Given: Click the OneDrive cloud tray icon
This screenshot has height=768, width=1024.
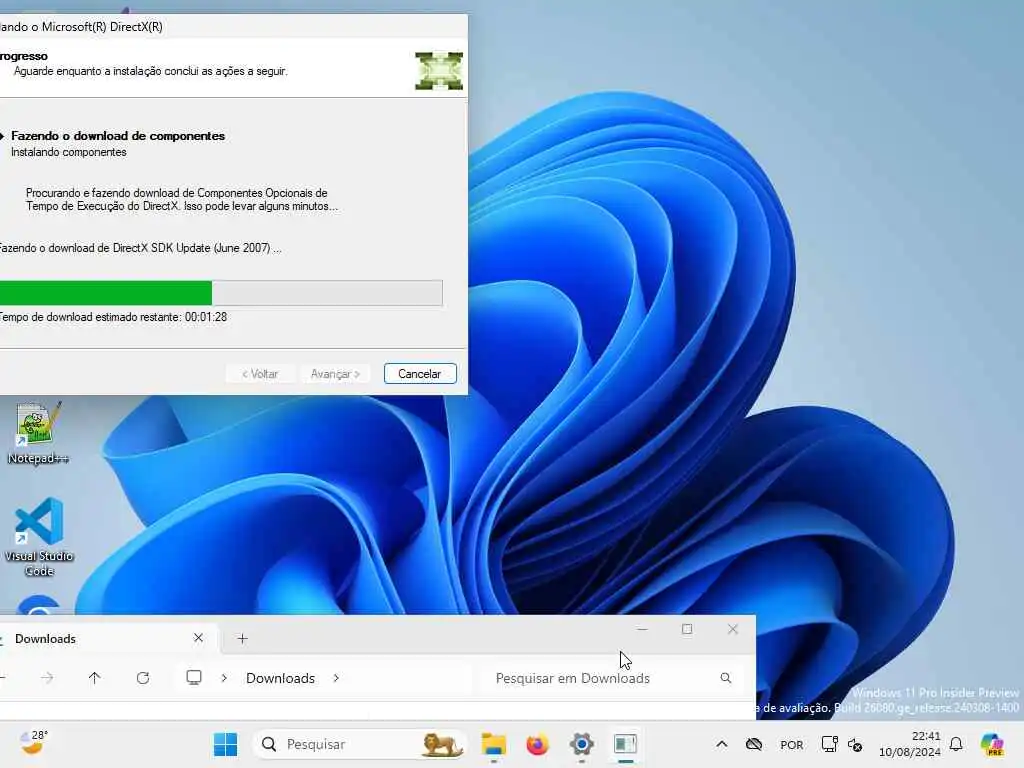Looking at the screenshot, I should click(754, 744).
